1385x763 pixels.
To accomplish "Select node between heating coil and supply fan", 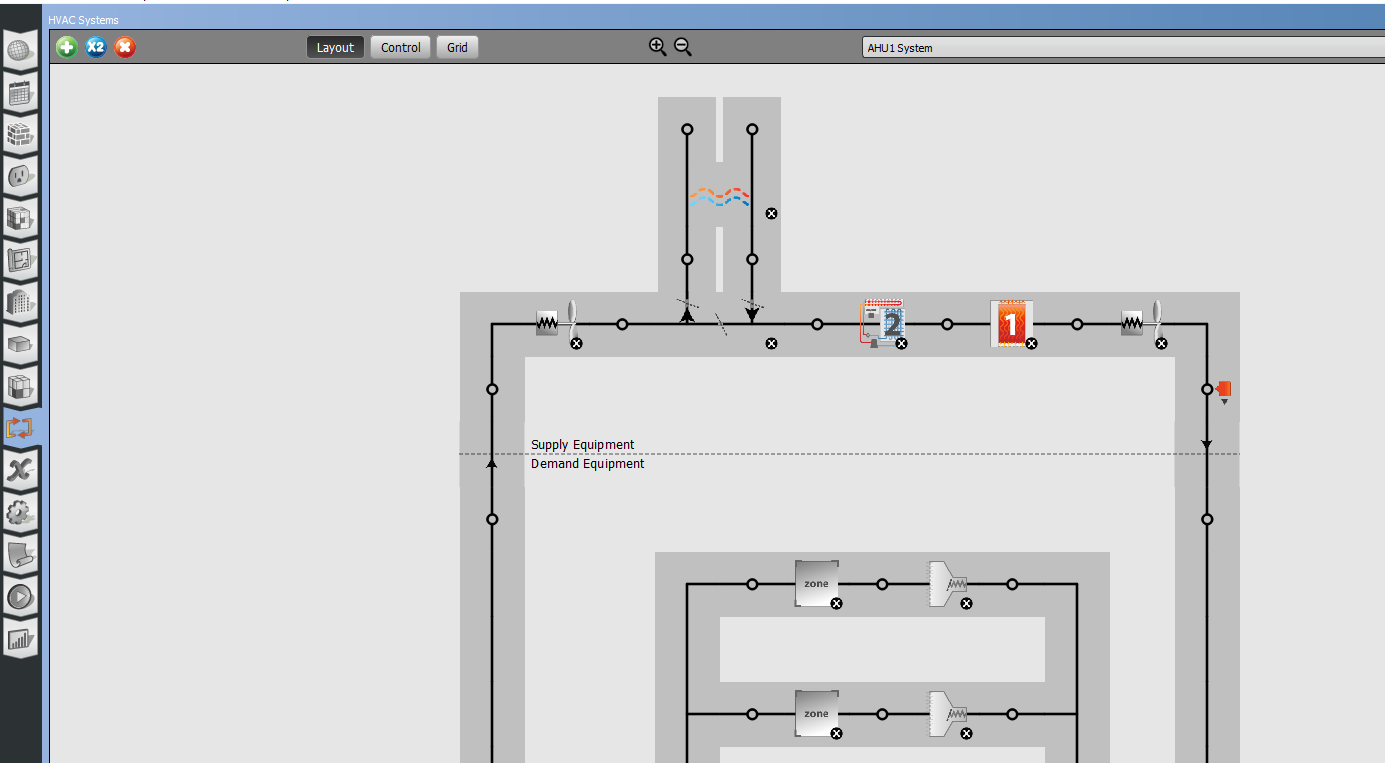I will 1077,324.
